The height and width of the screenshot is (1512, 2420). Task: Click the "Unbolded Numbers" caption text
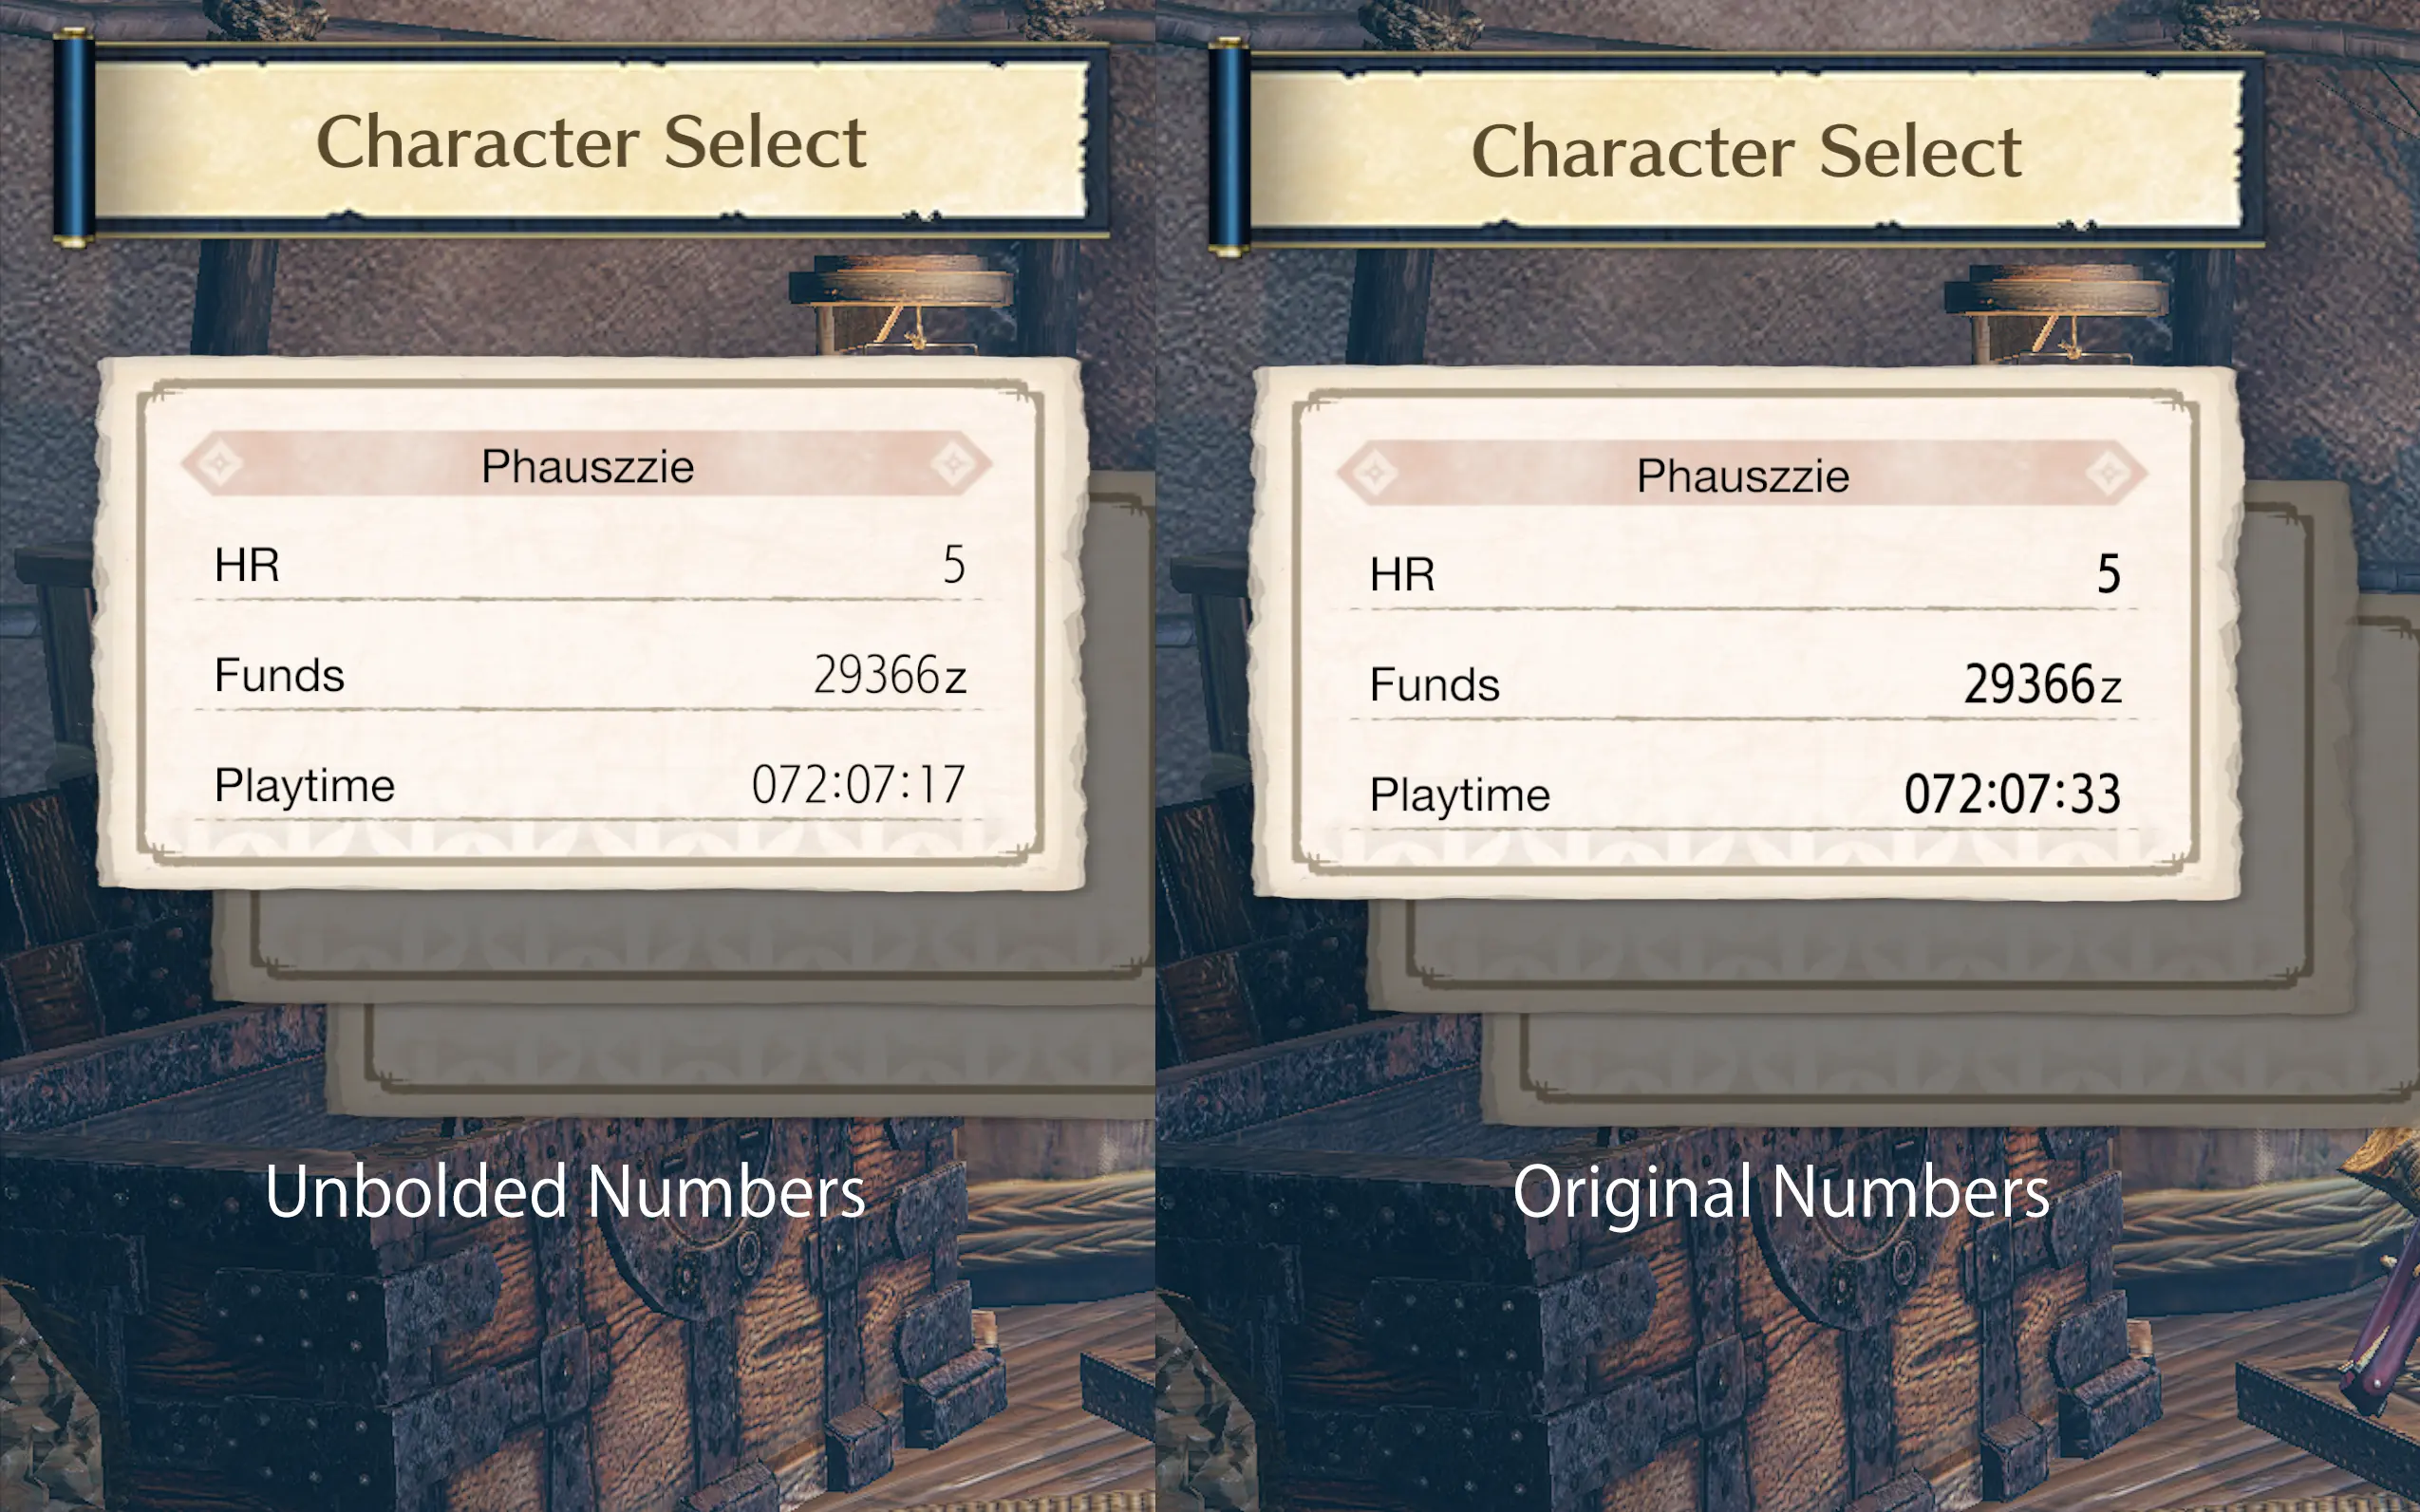(x=565, y=1192)
